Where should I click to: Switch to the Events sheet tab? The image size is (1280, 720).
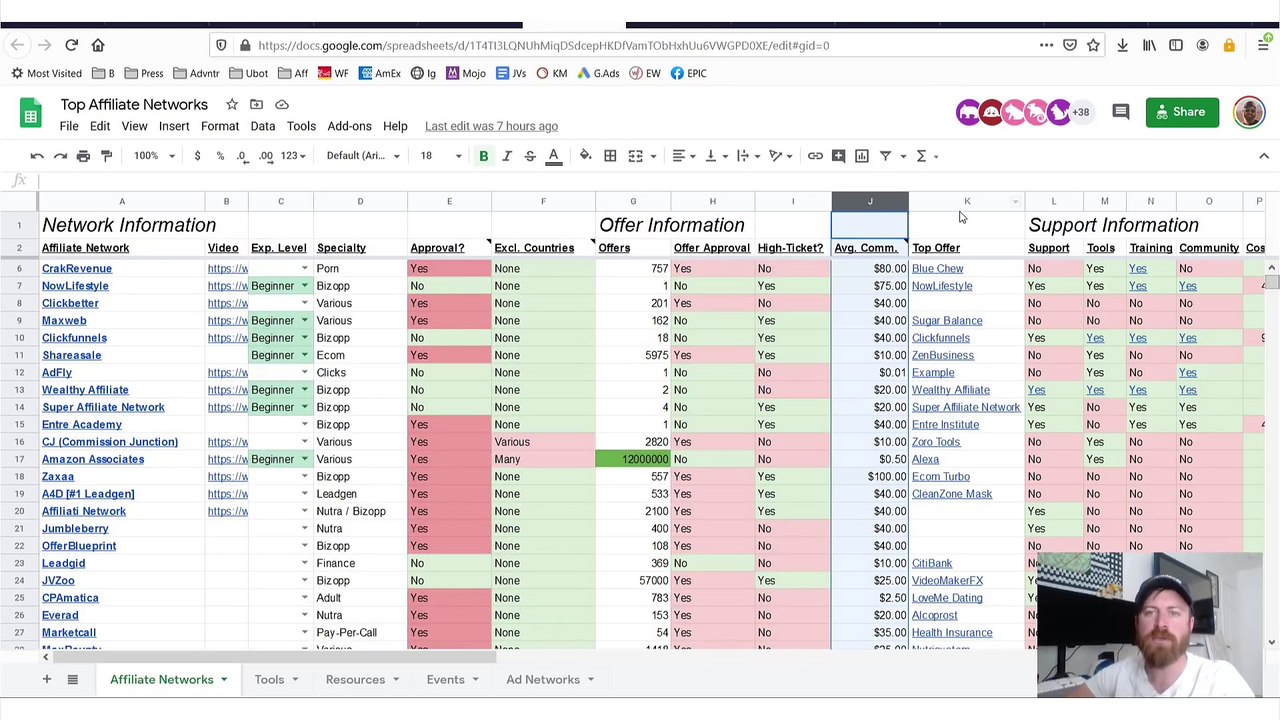[x=445, y=679]
